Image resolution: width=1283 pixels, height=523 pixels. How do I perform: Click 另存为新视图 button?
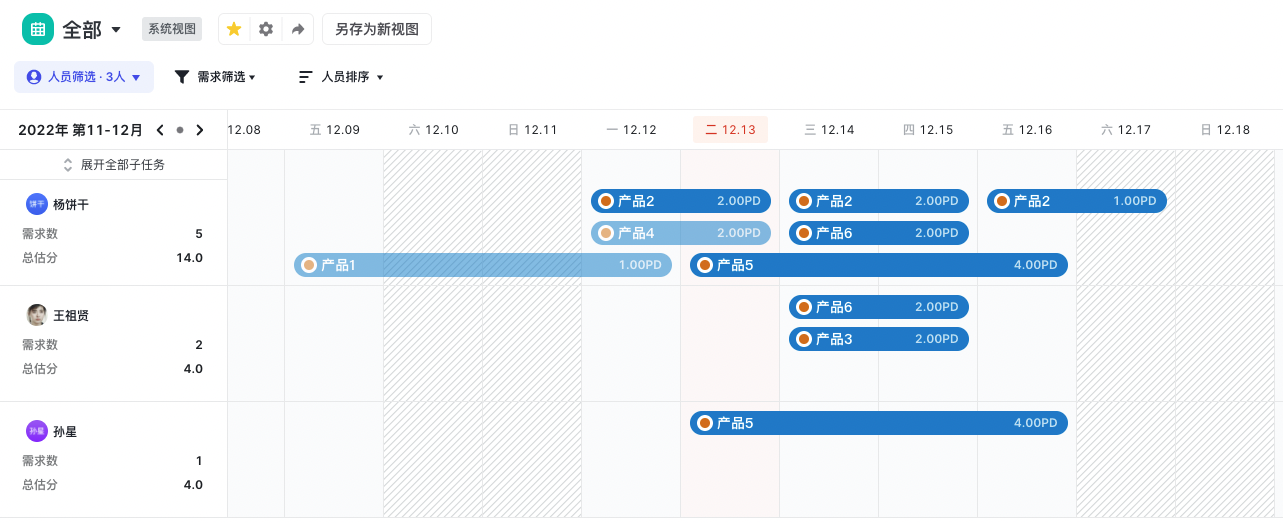coord(377,29)
